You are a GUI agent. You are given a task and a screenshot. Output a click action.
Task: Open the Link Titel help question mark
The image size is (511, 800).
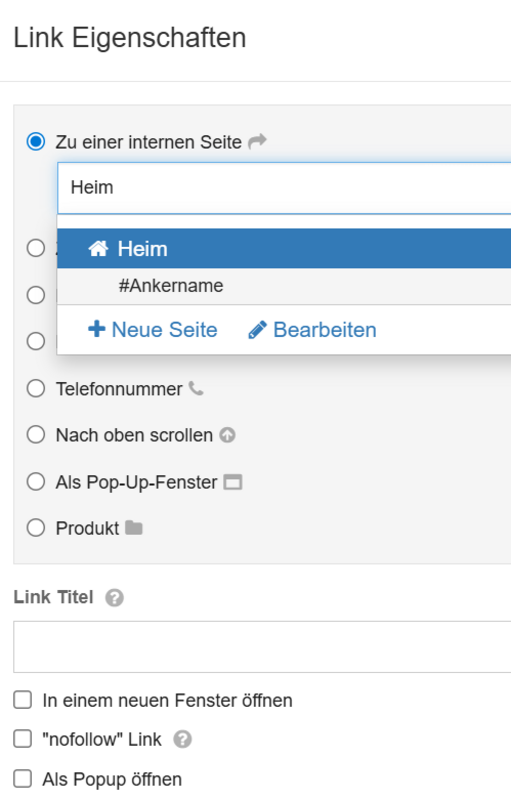tap(114, 597)
